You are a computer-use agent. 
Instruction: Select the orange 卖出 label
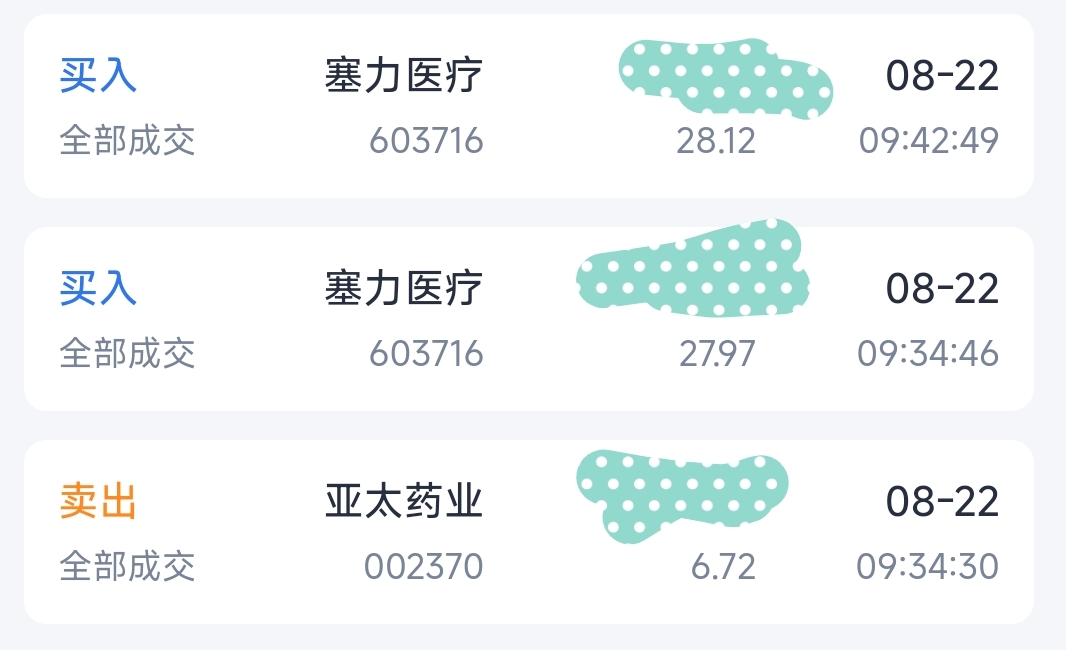coord(98,502)
